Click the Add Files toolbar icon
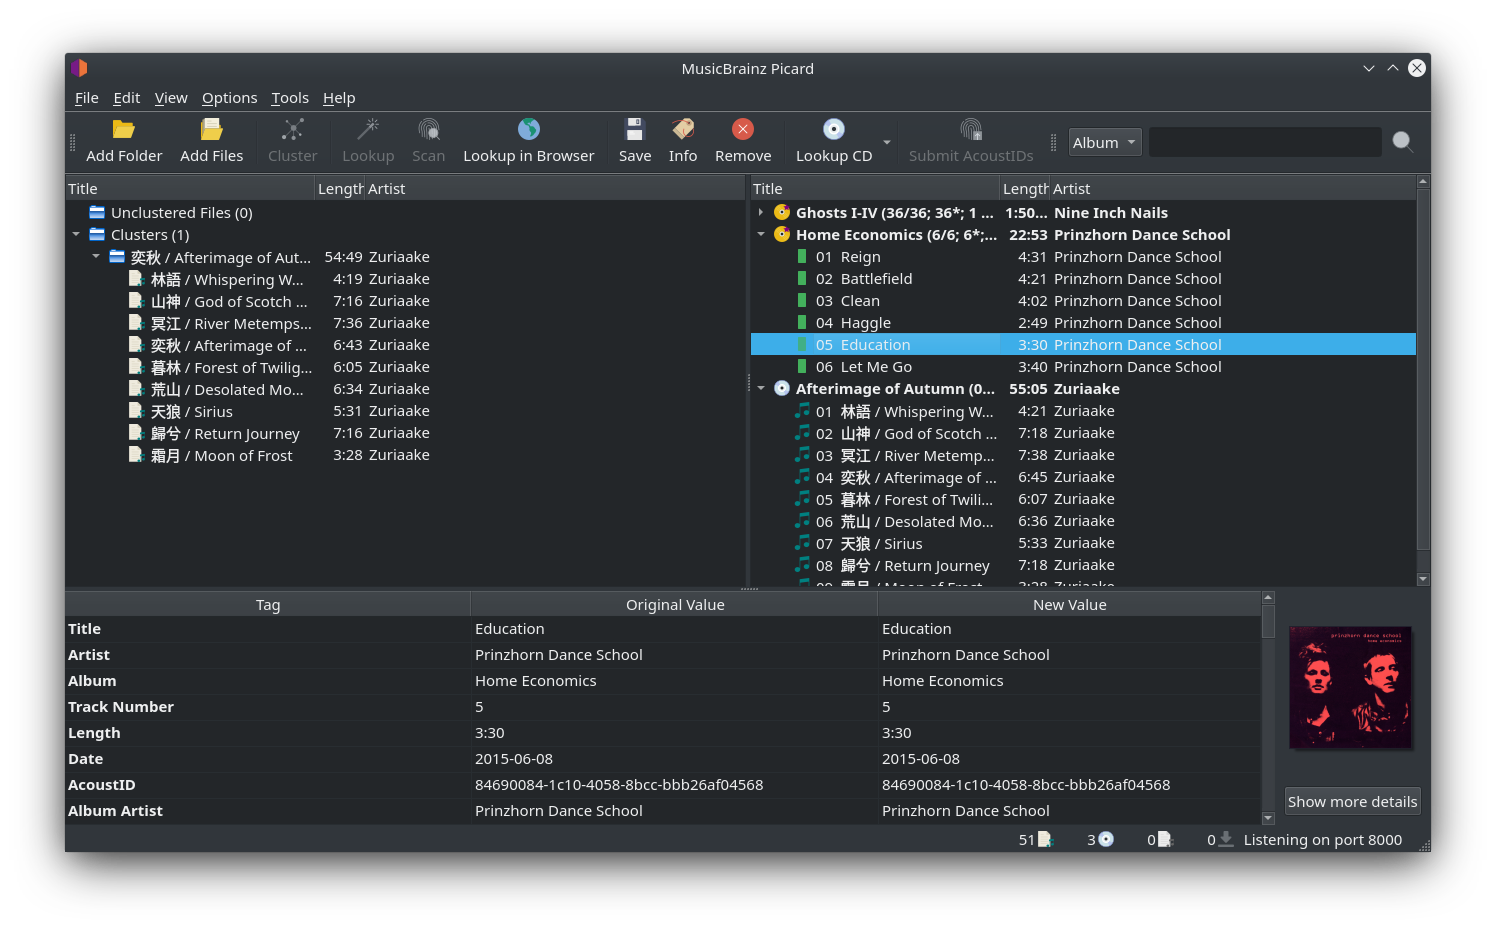This screenshot has width=1496, height=929. 211,129
